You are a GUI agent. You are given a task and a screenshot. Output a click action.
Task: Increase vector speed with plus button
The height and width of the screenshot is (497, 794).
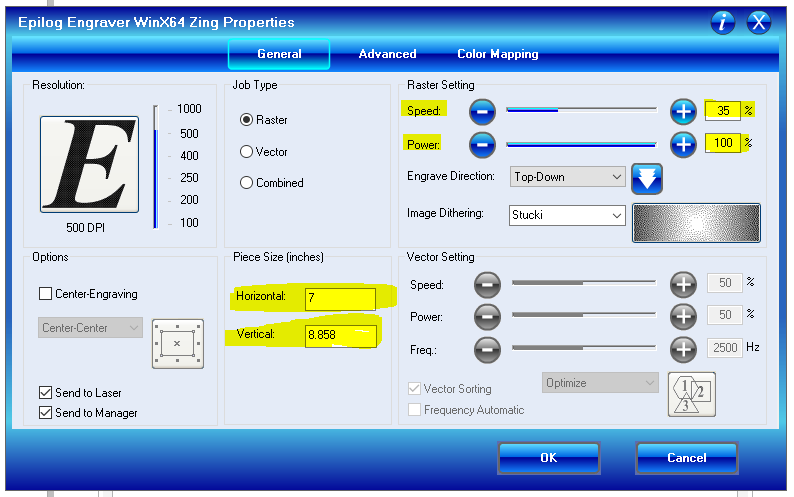(683, 285)
